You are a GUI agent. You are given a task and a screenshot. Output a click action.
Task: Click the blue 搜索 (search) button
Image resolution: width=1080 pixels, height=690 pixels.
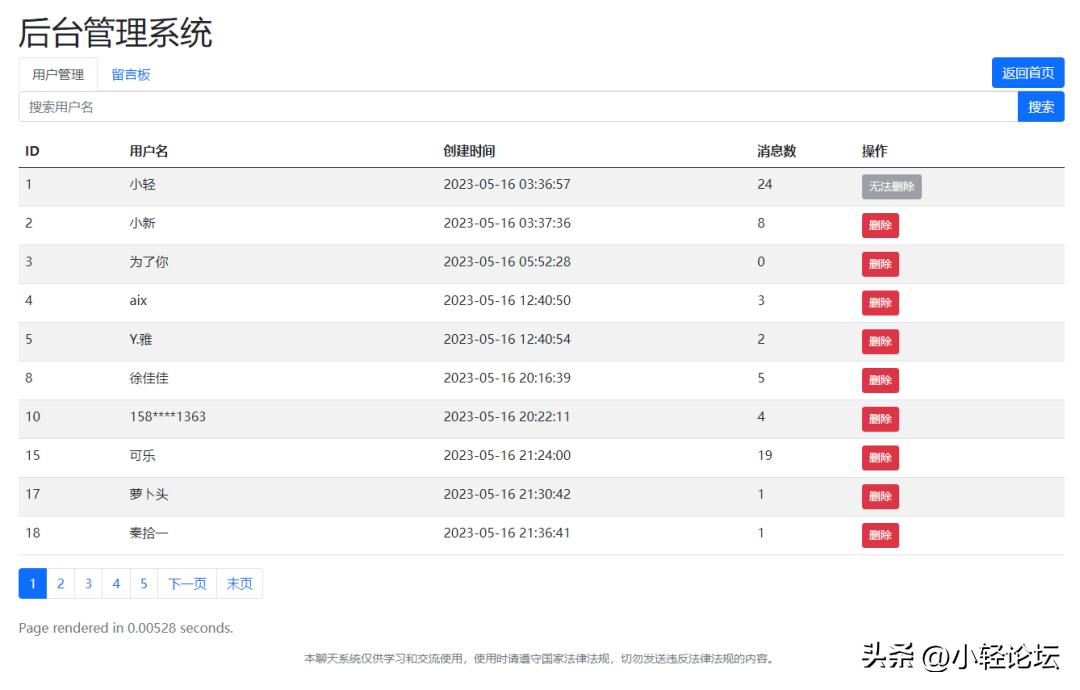point(1041,106)
